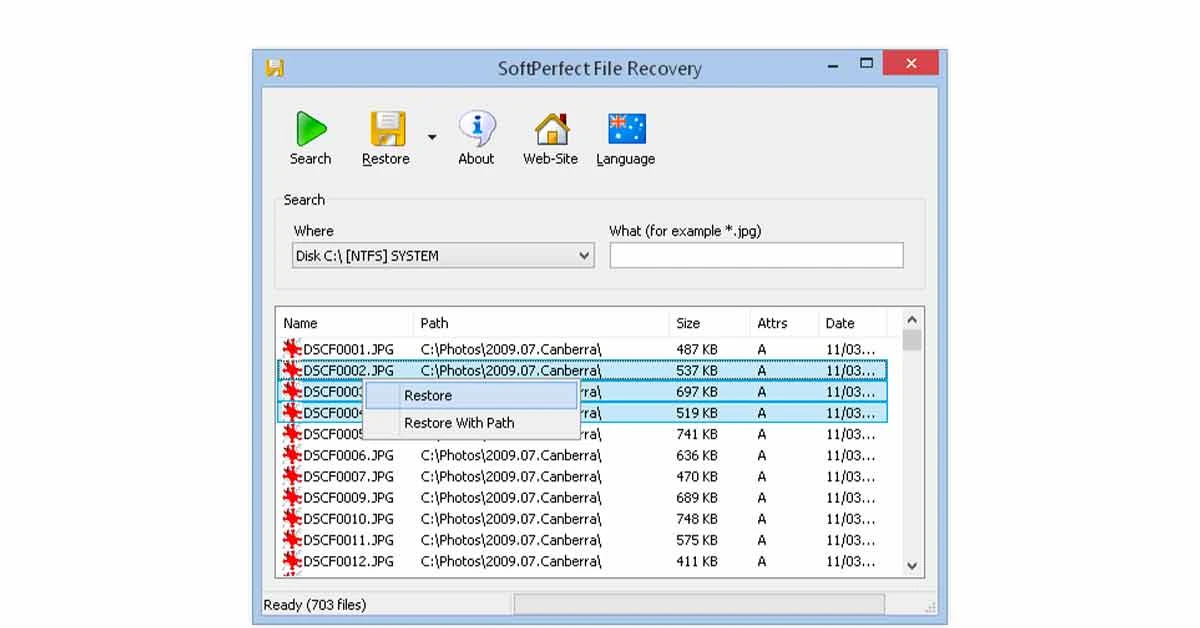The width and height of the screenshot is (1200, 628).
Task: Click the deleted file icon beside DSCF0001.JPG
Action: (291, 349)
